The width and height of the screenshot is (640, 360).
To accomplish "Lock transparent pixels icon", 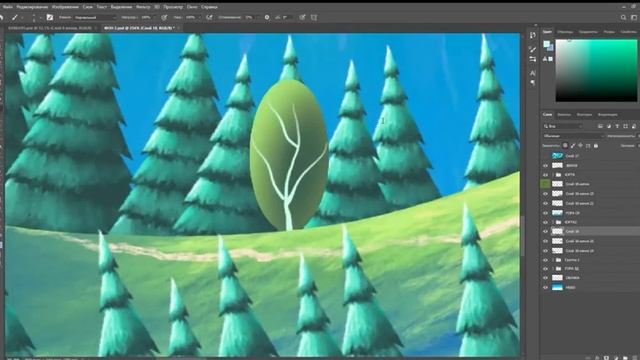I will pos(565,146).
